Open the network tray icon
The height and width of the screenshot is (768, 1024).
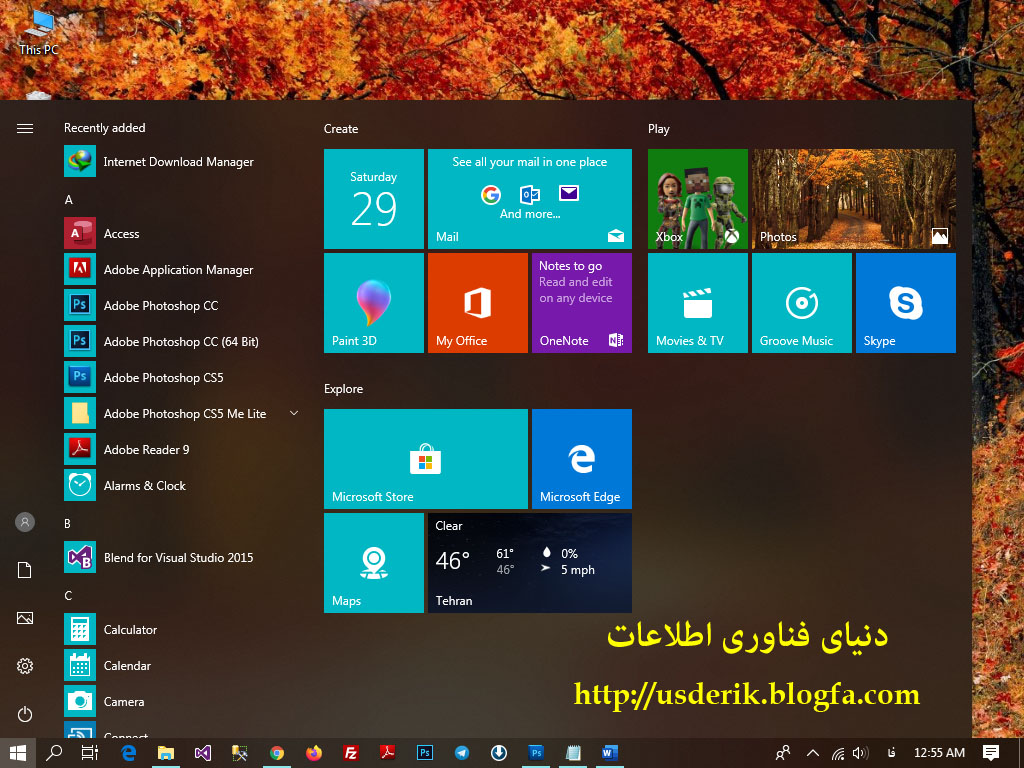click(838, 753)
